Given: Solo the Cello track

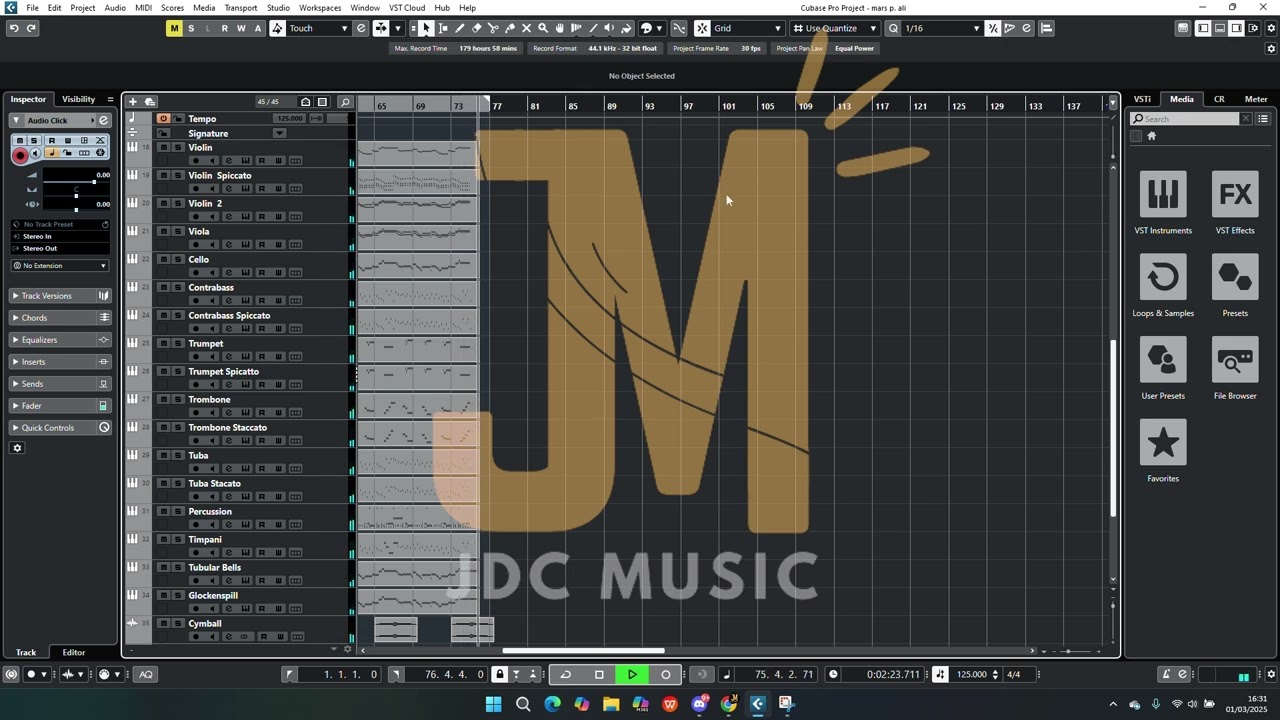Looking at the screenshot, I should pyautogui.click(x=178, y=259).
